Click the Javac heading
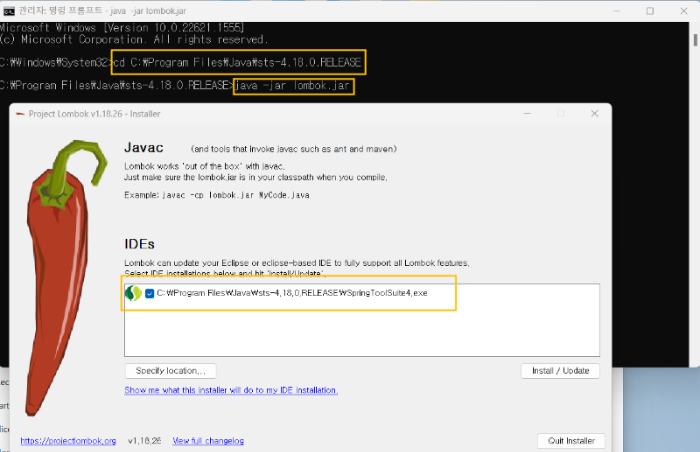This screenshot has width=700, height=452. [144, 147]
